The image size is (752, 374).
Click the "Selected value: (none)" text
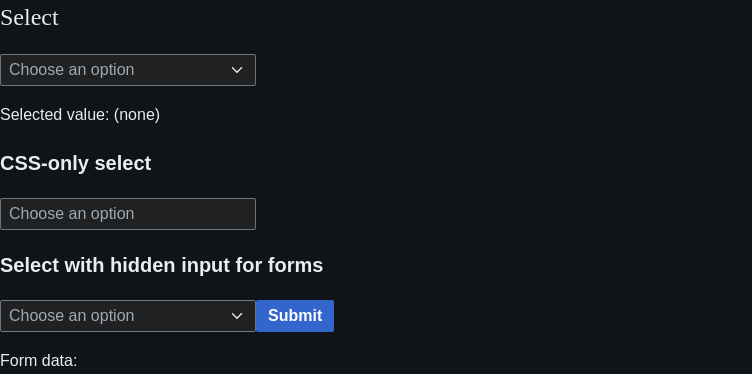[x=80, y=115]
